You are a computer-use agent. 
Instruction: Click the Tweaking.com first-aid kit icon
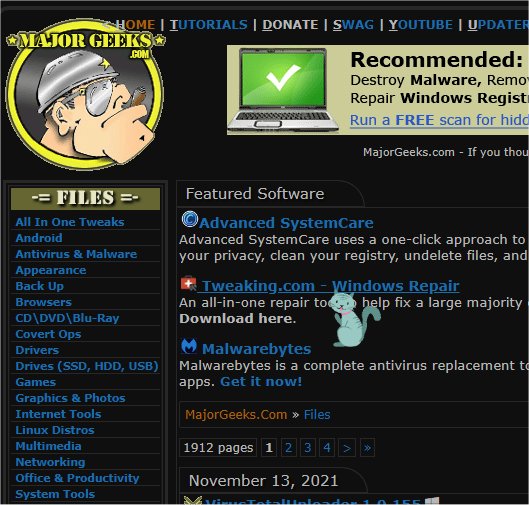pos(188,283)
